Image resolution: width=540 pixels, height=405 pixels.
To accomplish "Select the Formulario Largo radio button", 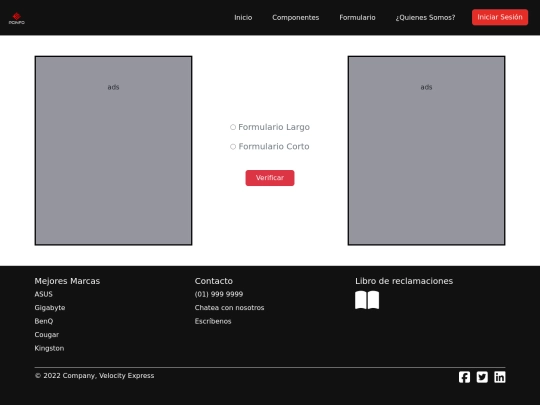I will point(233,127).
